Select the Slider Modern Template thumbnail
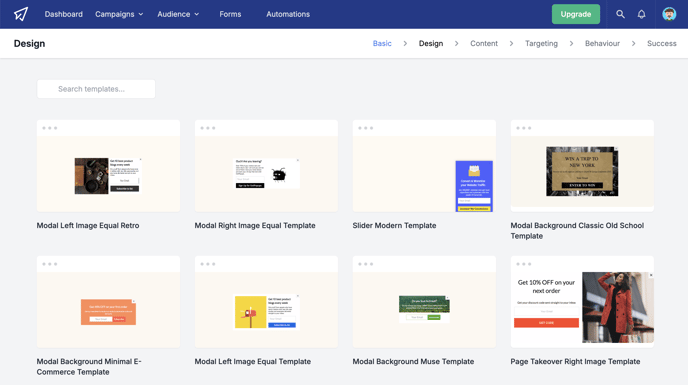Screen dimensions: 688x385 [424, 166]
